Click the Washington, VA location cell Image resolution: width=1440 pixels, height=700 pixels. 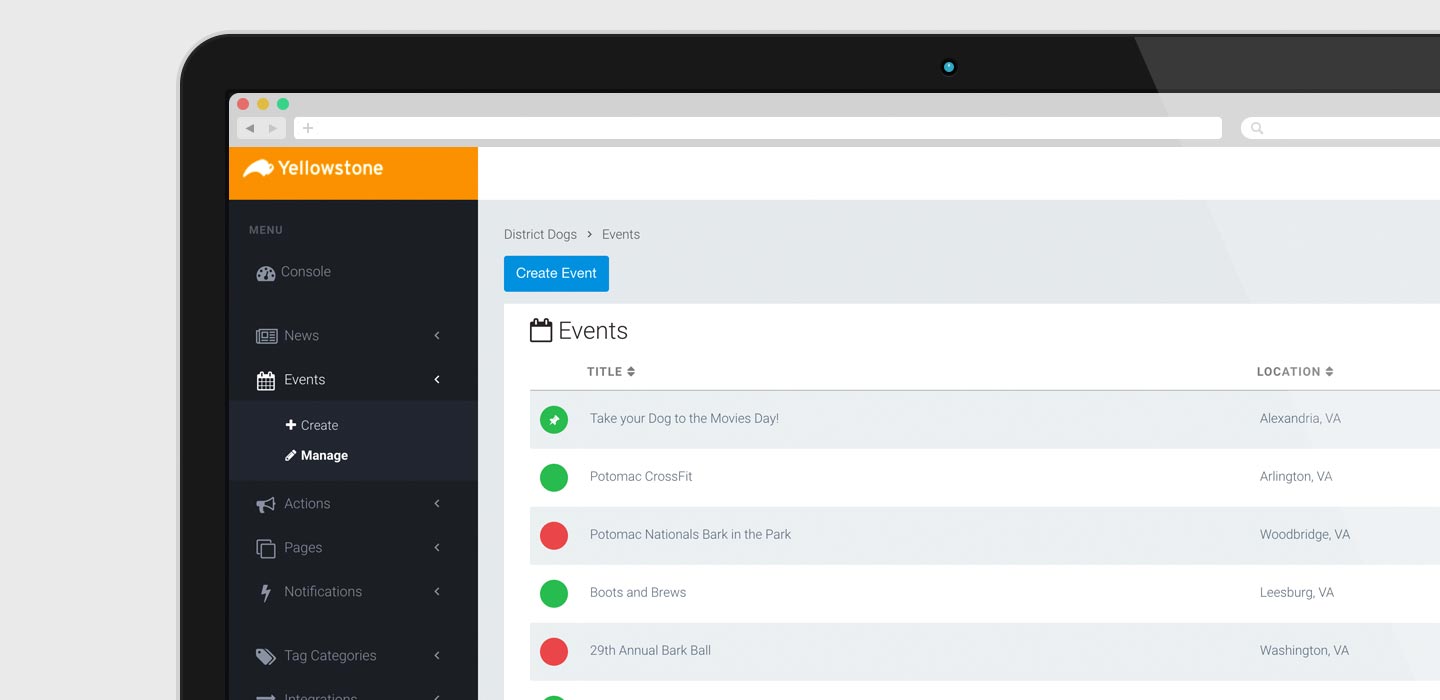(x=1304, y=651)
